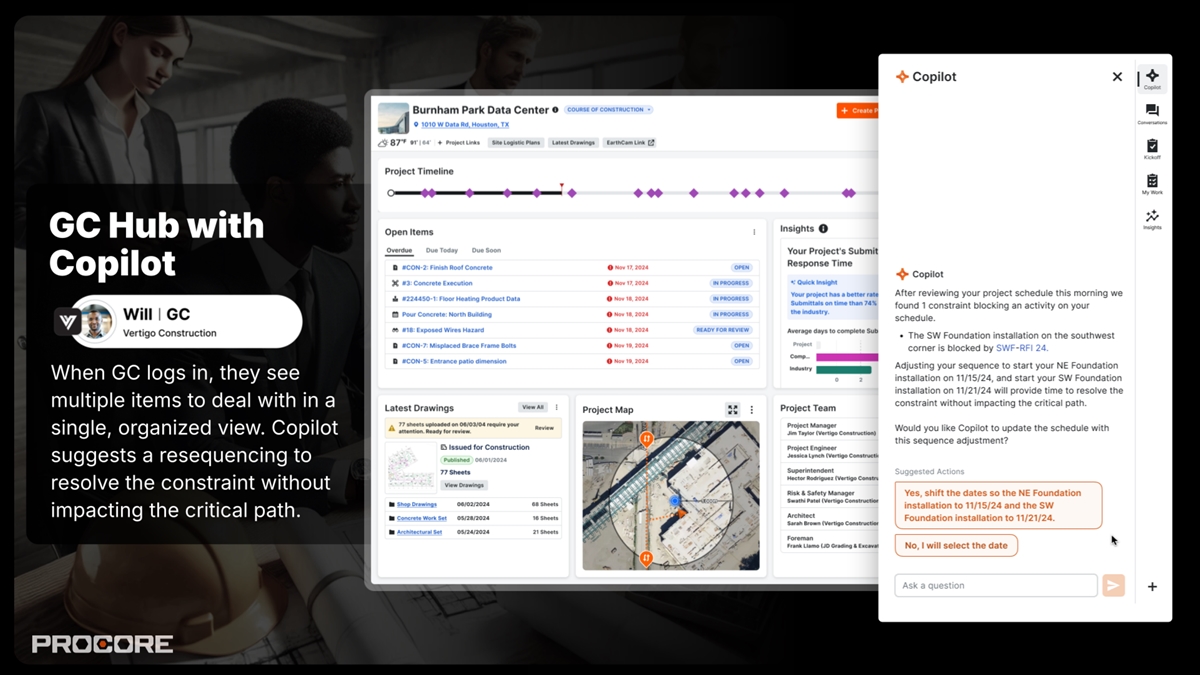Viewport: 1200px width, 675px height.
Task: Click the bottom orange pin on the map
Action: tap(646, 558)
